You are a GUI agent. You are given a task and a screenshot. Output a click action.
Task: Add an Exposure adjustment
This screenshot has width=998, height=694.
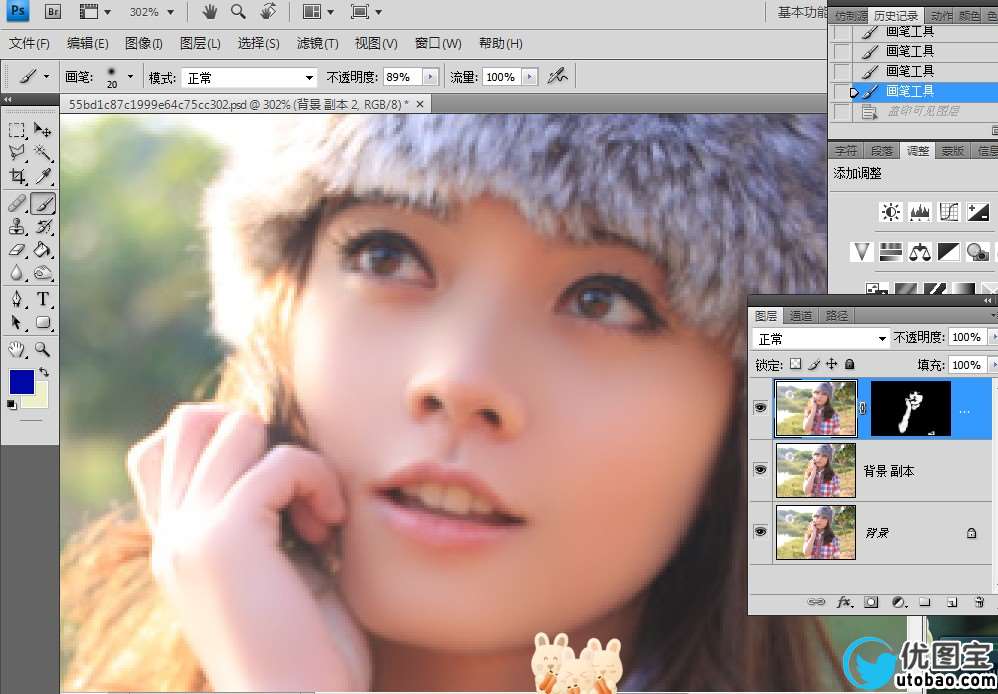point(978,212)
